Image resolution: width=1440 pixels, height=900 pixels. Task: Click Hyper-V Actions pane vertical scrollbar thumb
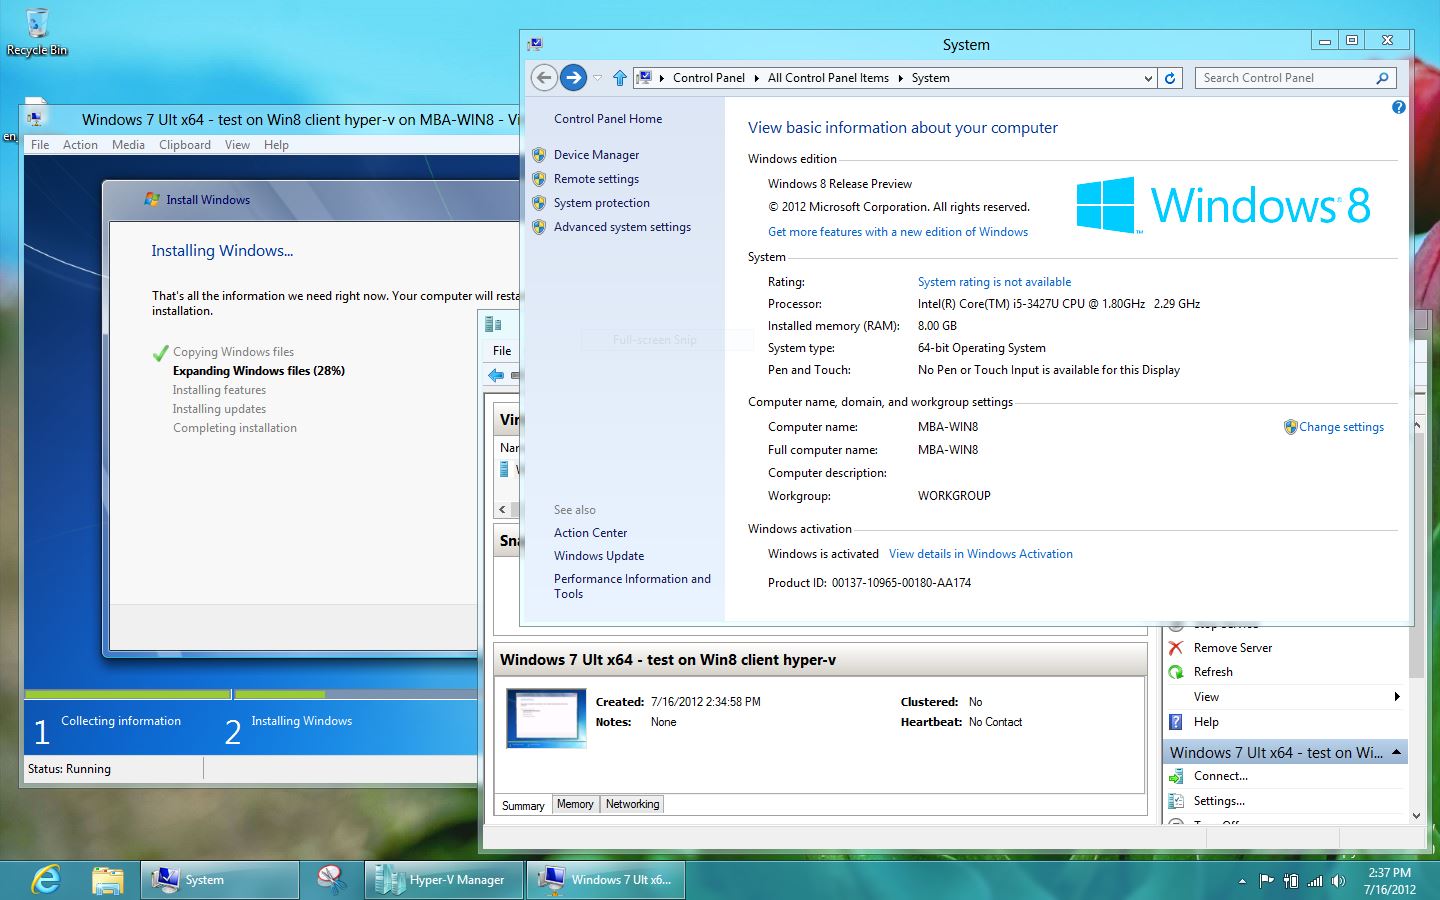click(x=1416, y=554)
